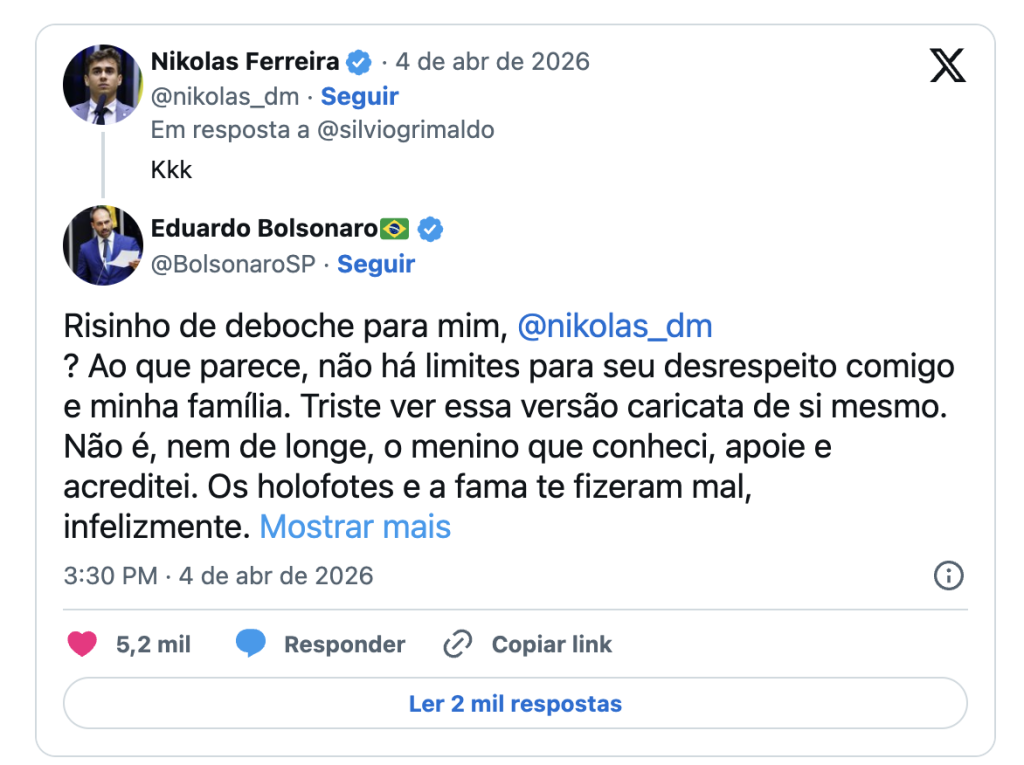Screen dimensions: 1024x765
Task: Click Nikolas Ferreira's verified badge
Action: 359,62
